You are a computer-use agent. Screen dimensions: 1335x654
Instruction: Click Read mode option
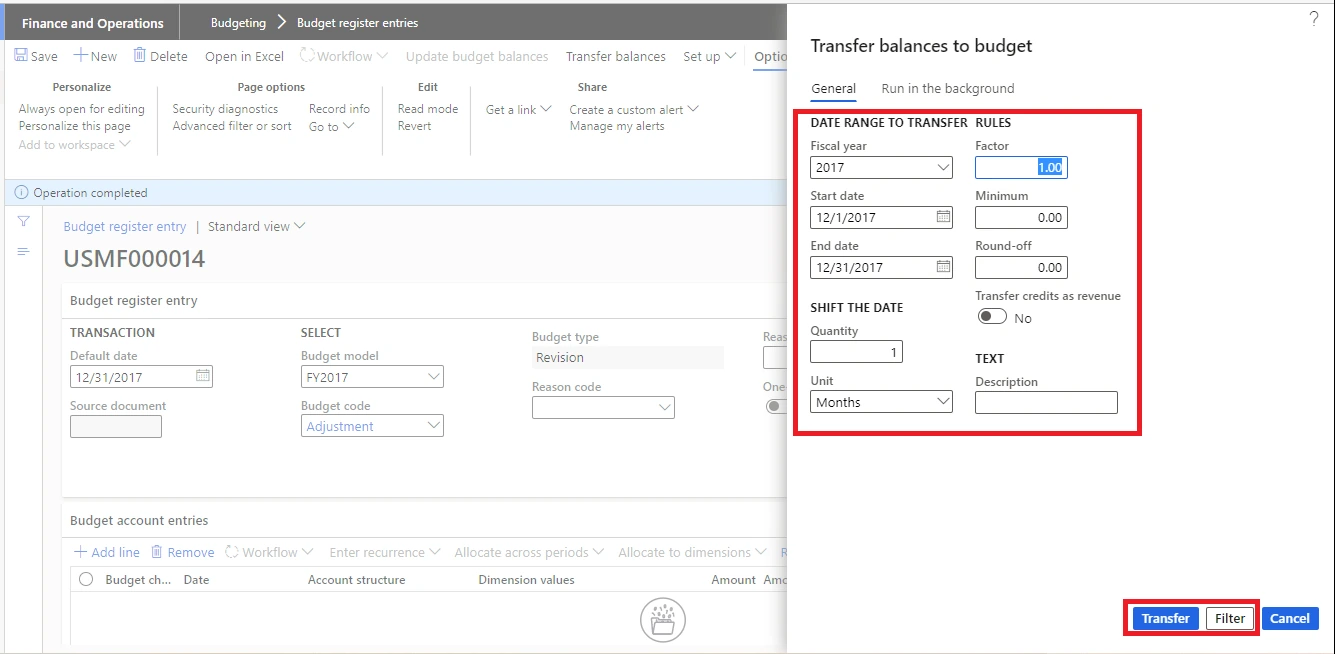pyautogui.click(x=427, y=109)
